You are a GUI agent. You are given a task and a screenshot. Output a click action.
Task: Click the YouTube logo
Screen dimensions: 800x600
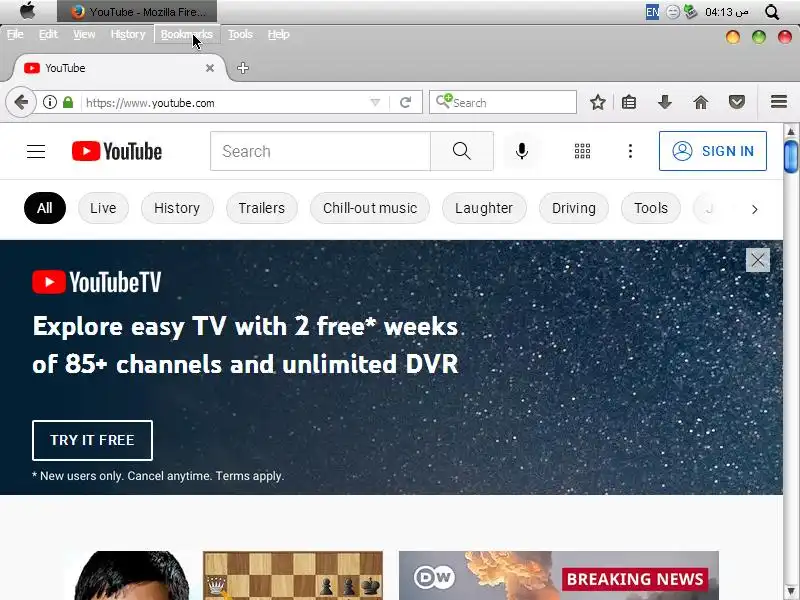click(x=117, y=151)
